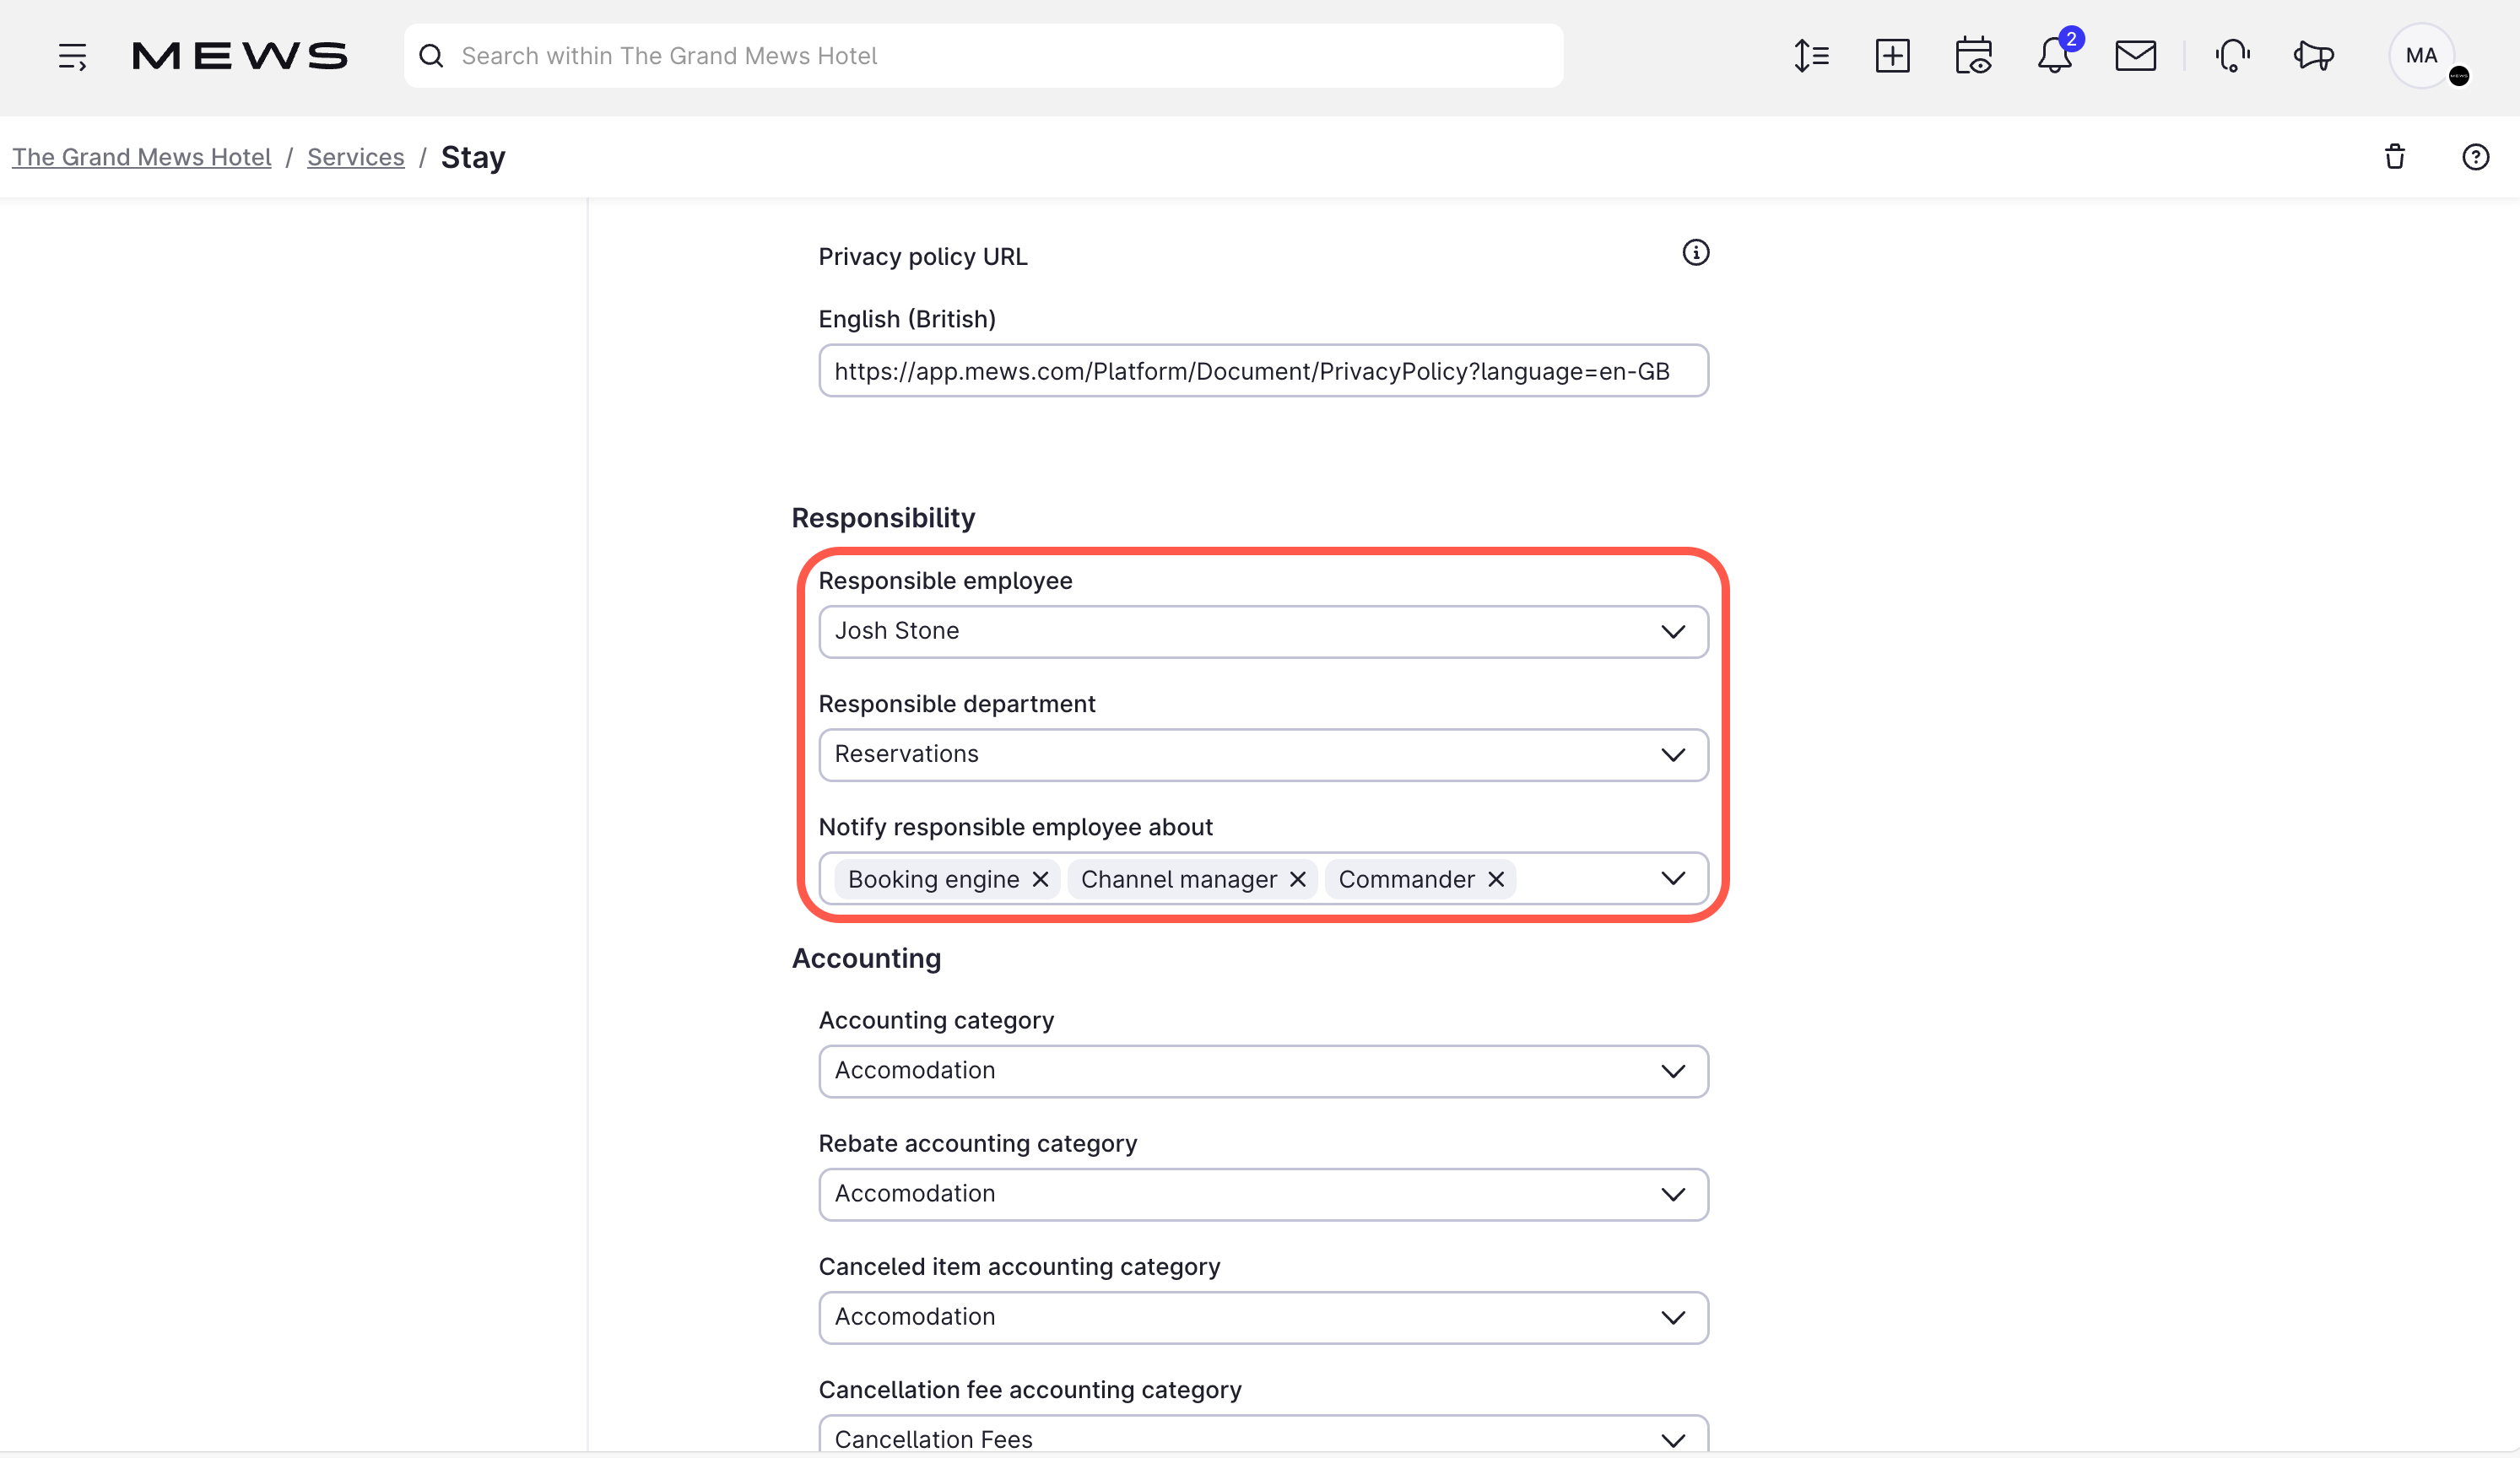Open the list density sorting icon
Viewport: 2520px width, 1458px height.
[1811, 56]
